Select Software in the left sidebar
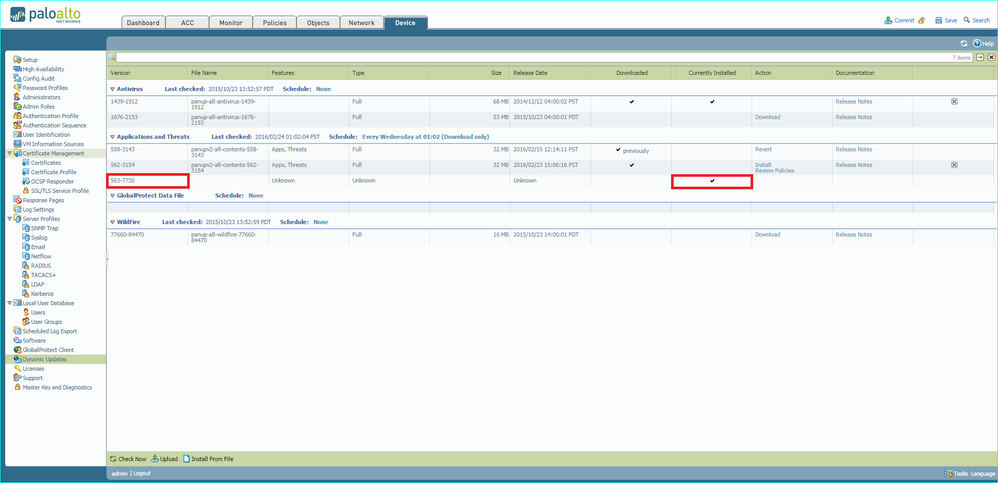The height and width of the screenshot is (483, 998). tap(34, 340)
